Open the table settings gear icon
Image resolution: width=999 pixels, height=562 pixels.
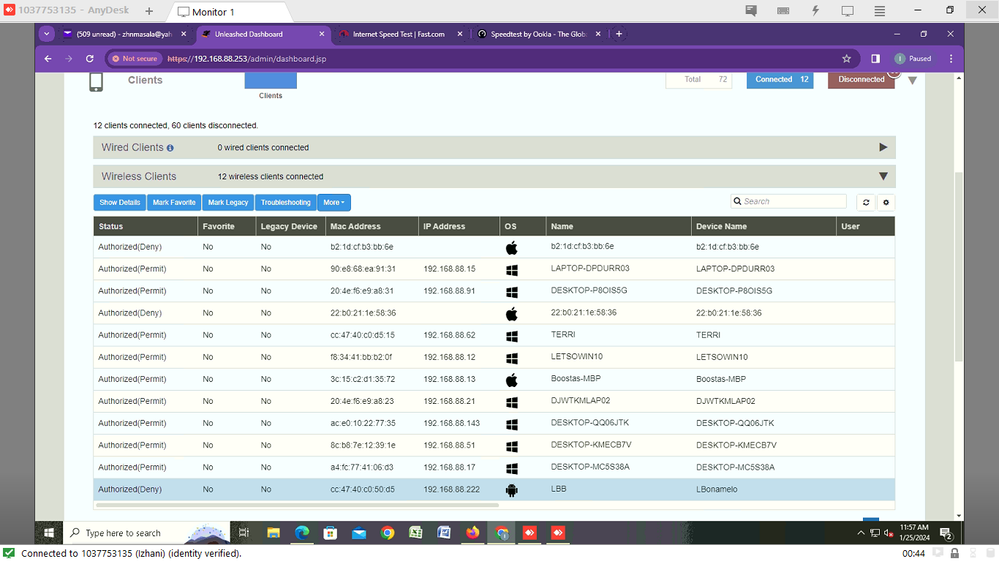pos(885,202)
